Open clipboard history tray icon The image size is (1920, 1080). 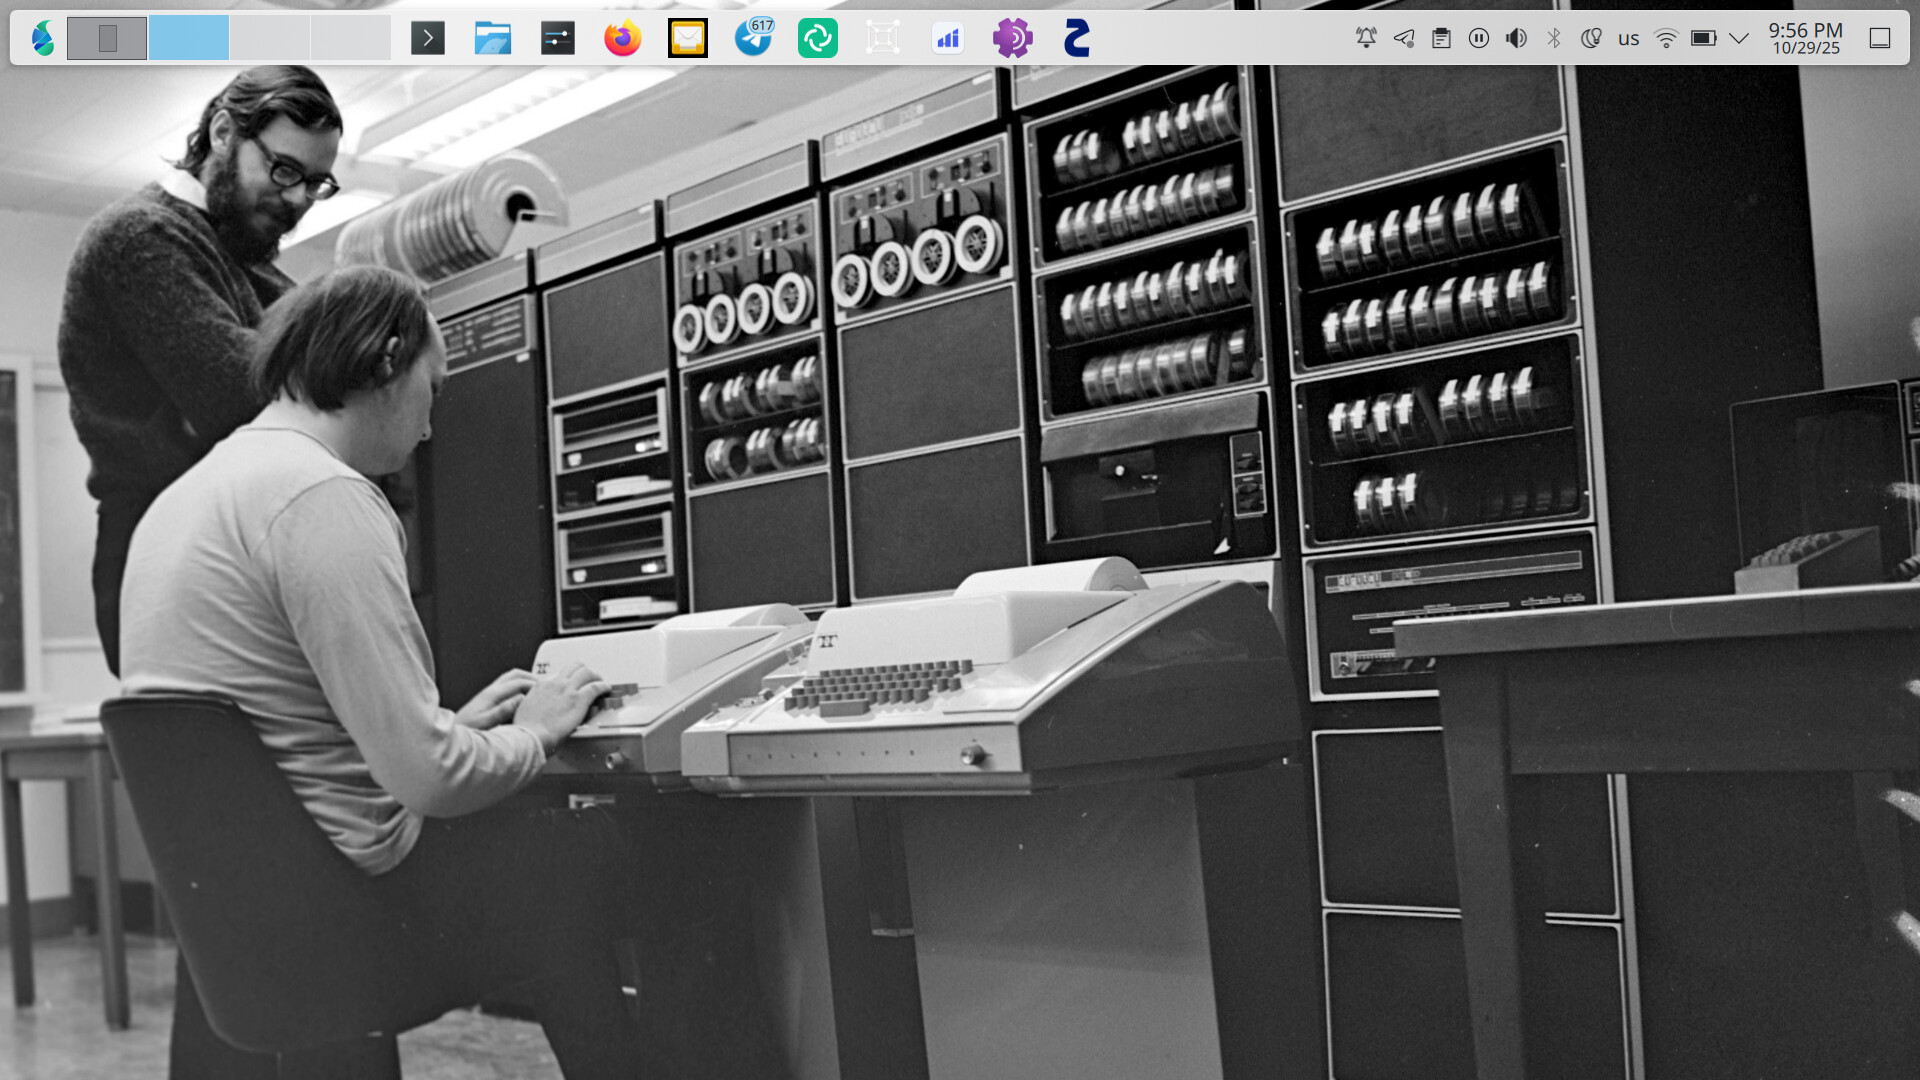click(1441, 38)
